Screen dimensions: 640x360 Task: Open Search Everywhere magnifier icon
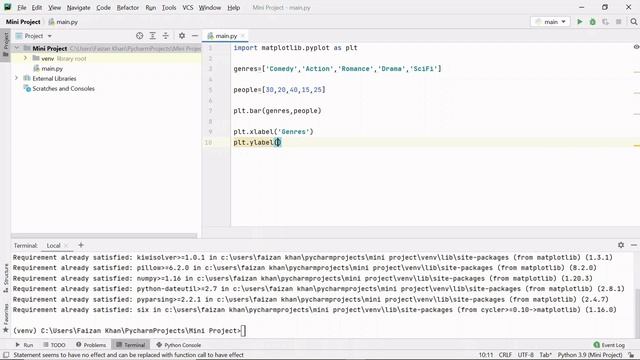click(x=633, y=22)
